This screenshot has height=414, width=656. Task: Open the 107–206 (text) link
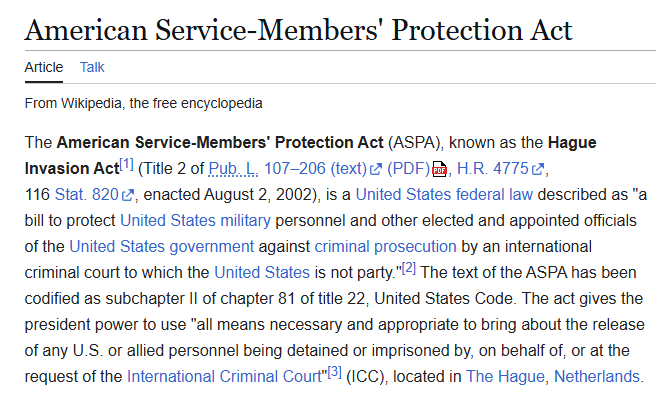pyautogui.click(x=315, y=169)
